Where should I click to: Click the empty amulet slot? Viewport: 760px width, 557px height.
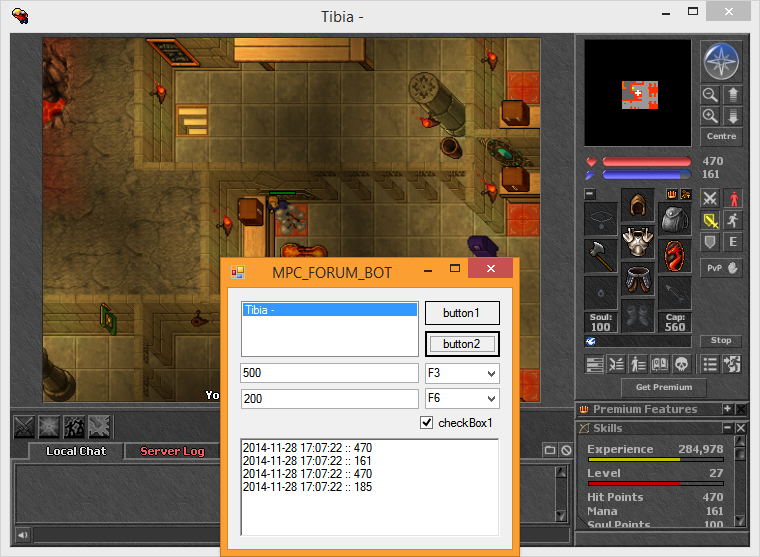pos(601,219)
